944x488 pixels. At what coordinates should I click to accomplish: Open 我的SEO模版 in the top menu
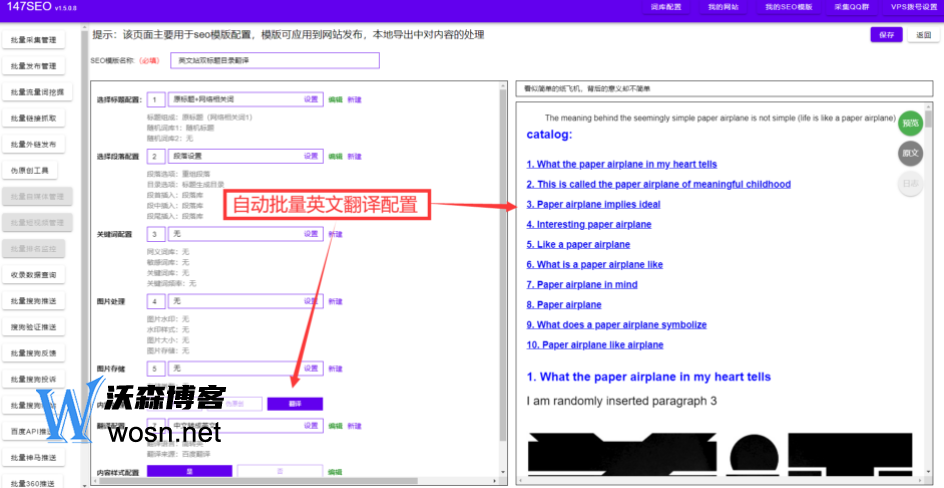click(788, 7)
